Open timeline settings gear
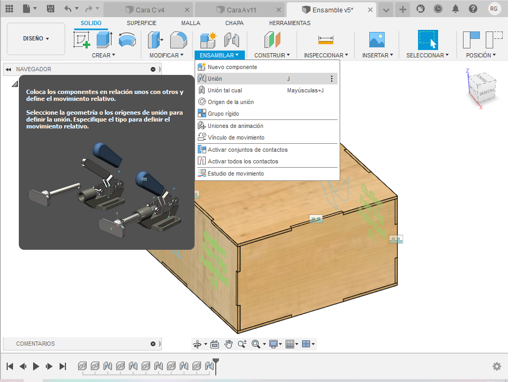514x382 pixels. coord(497,367)
